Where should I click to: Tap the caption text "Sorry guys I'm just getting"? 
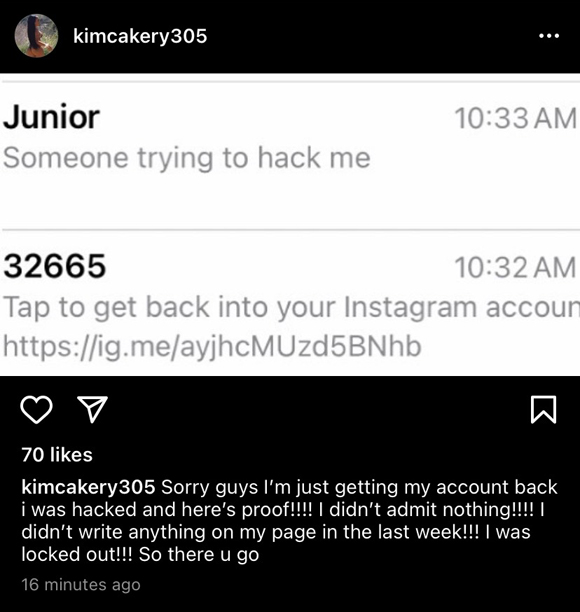coord(279,487)
